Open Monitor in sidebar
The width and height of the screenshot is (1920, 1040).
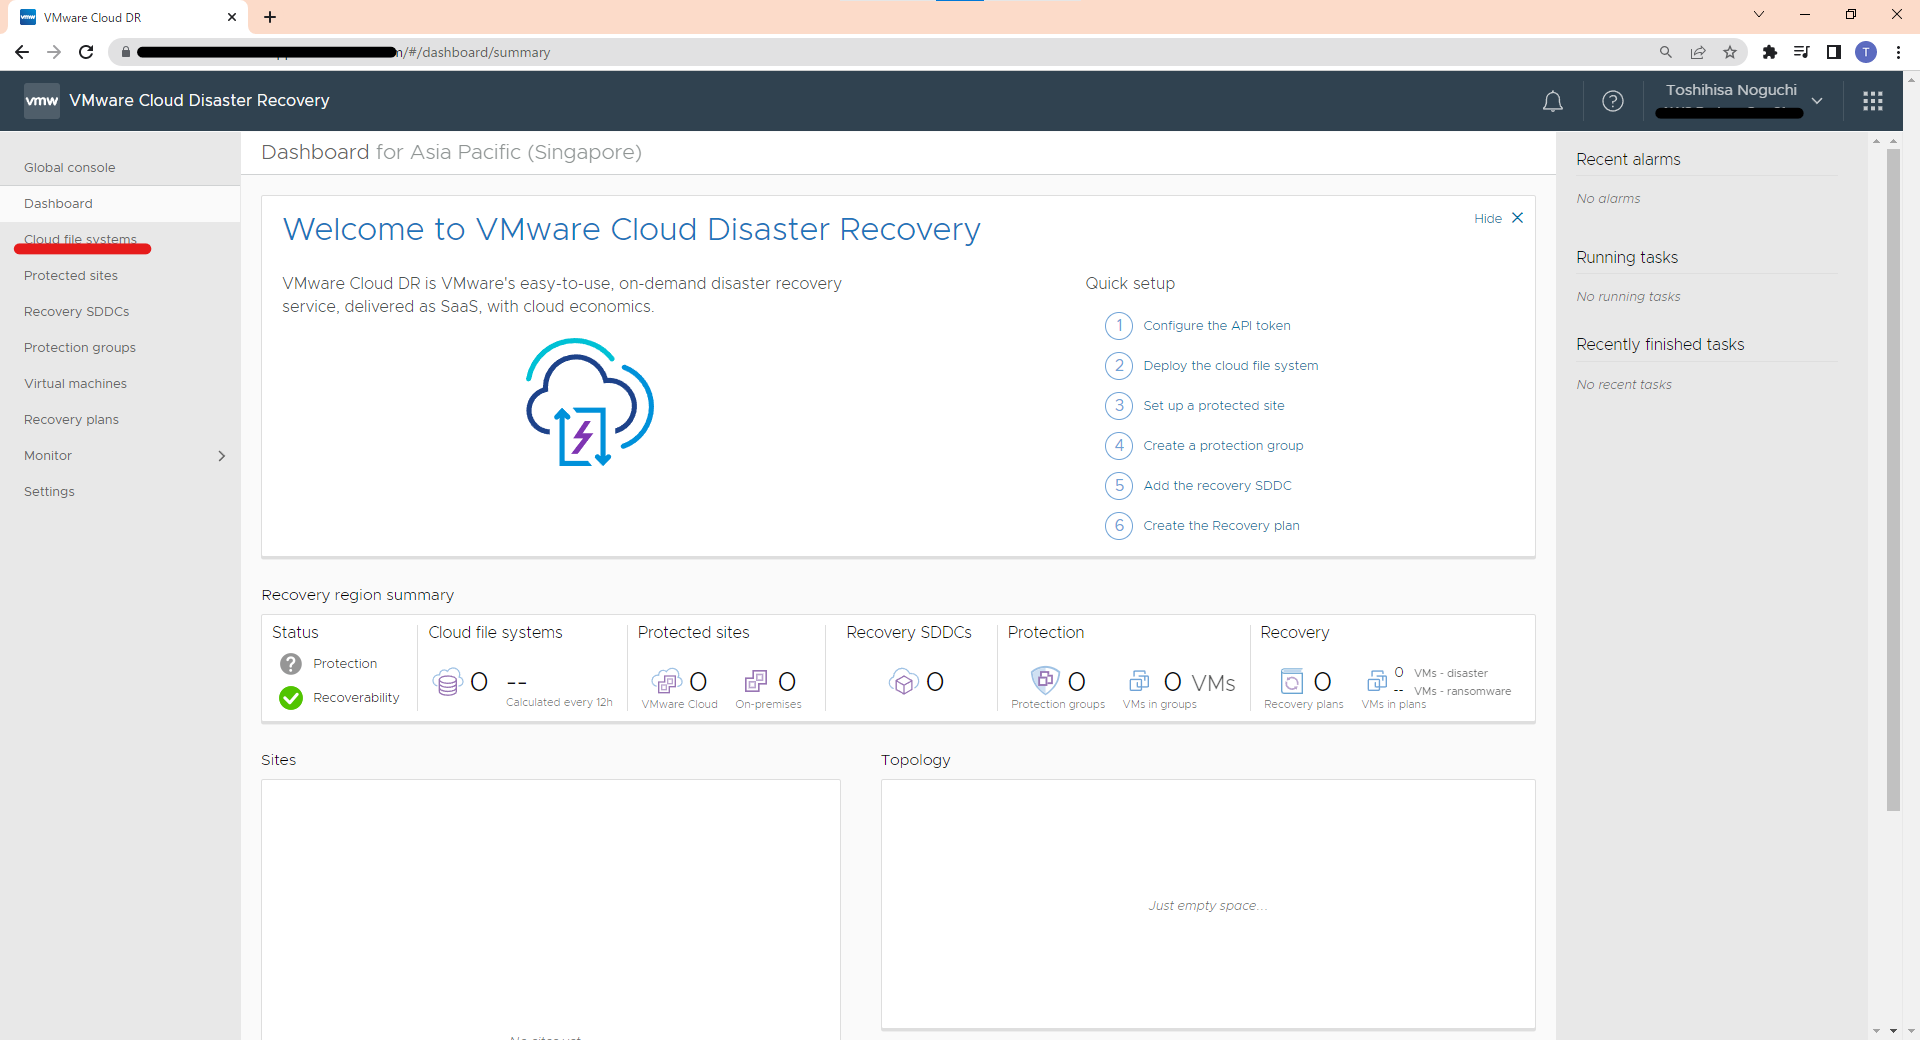[48, 456]
